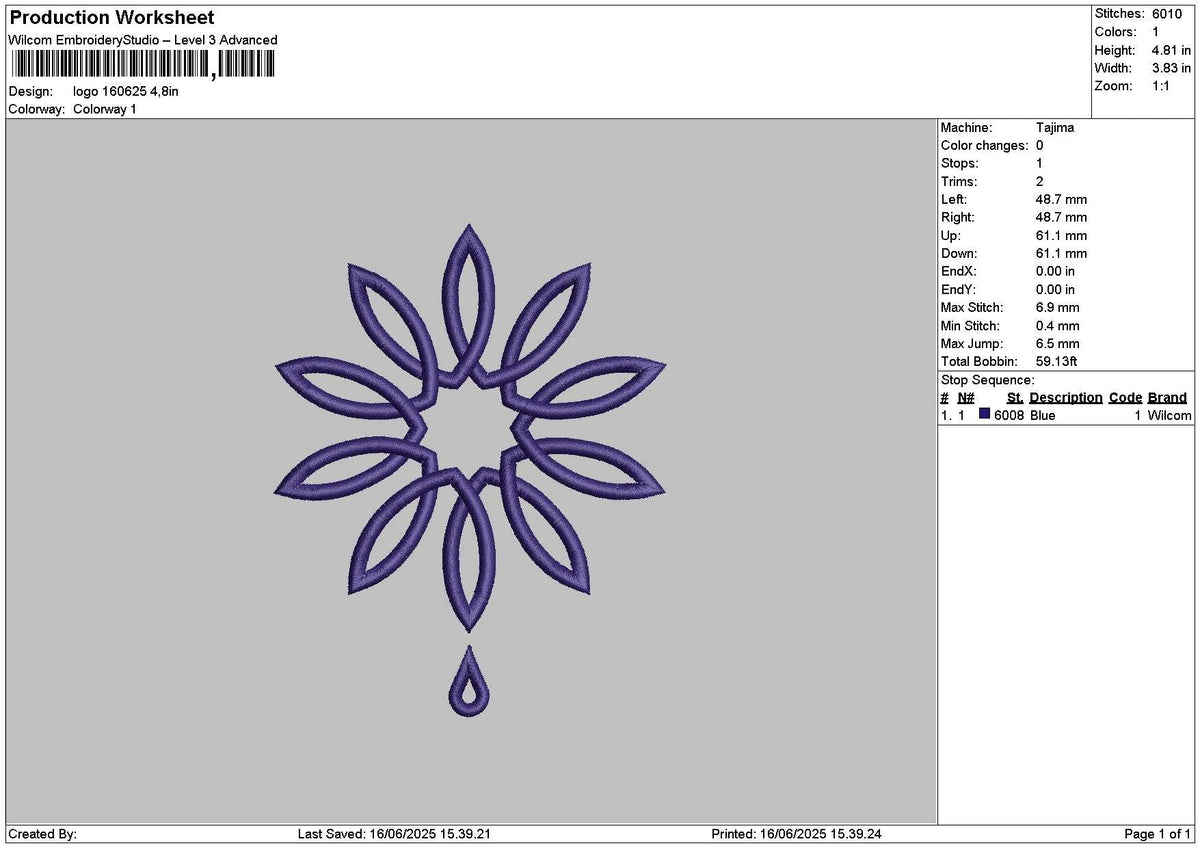Image resolution: width=1200 pixels, height=848 pixels.
Task: Click the 'Trims:' label
Action: (959, 182)
